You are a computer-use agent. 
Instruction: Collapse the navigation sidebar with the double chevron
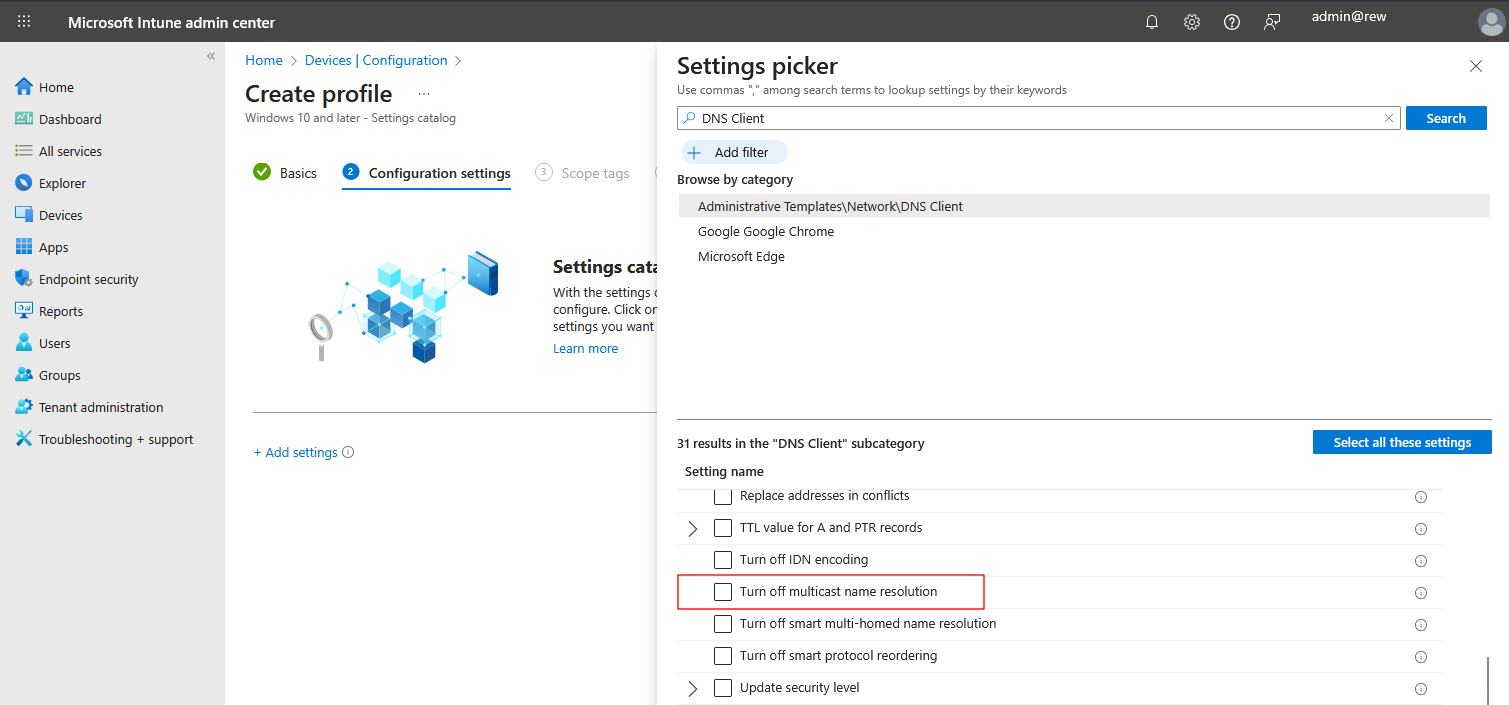pyautogui.click(x=211, y=57)
